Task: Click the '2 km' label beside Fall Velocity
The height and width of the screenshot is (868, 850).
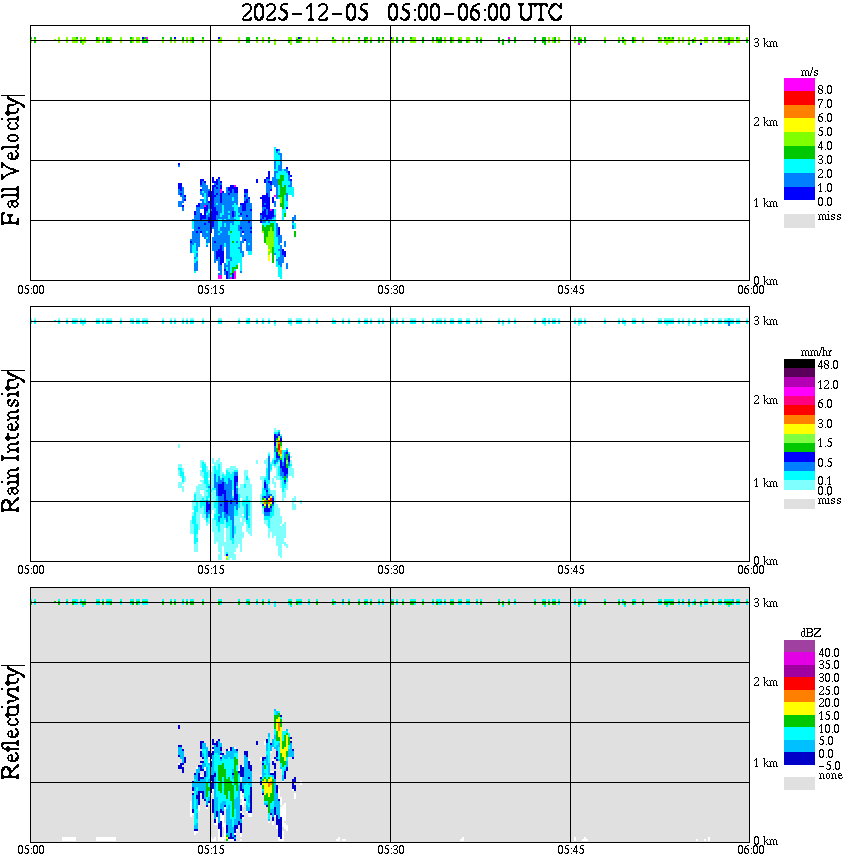Action: (x=766, y=122)
